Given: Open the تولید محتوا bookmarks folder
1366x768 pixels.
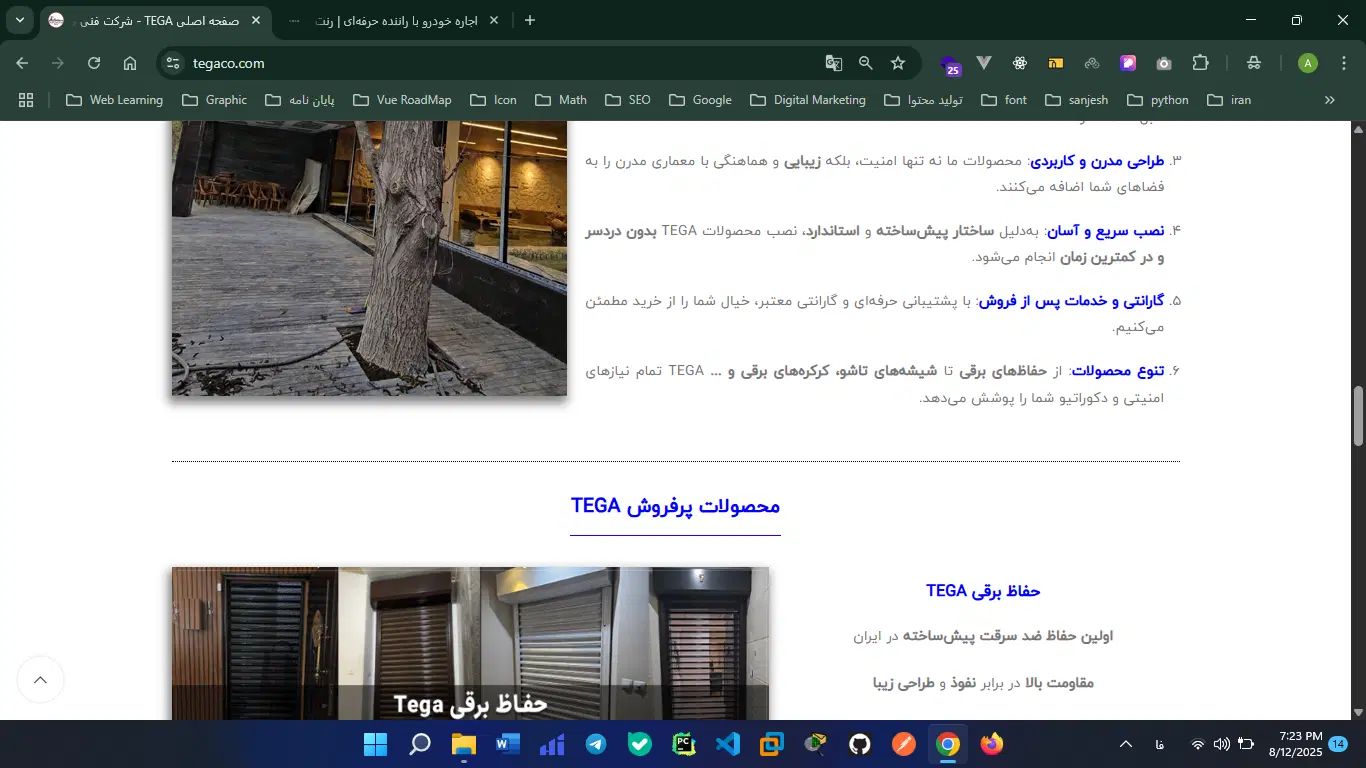Looking at the screenshot, I should (923, 100).
